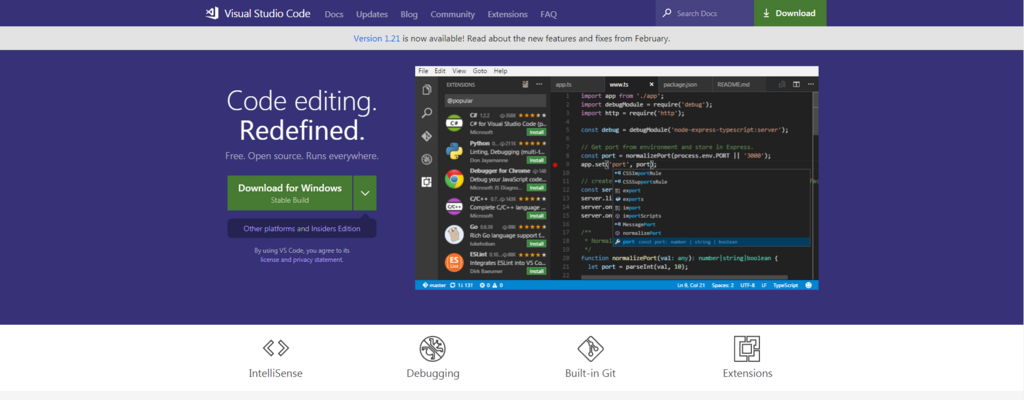Open the Version 1.21 link in banner
1024x400 pixels.
[x=377, y=39]
